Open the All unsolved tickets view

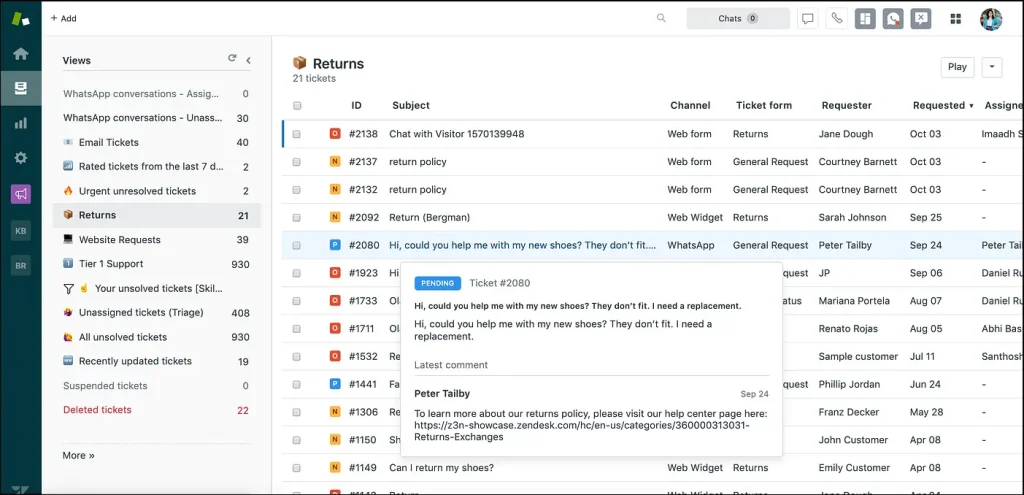coord(156,337)
